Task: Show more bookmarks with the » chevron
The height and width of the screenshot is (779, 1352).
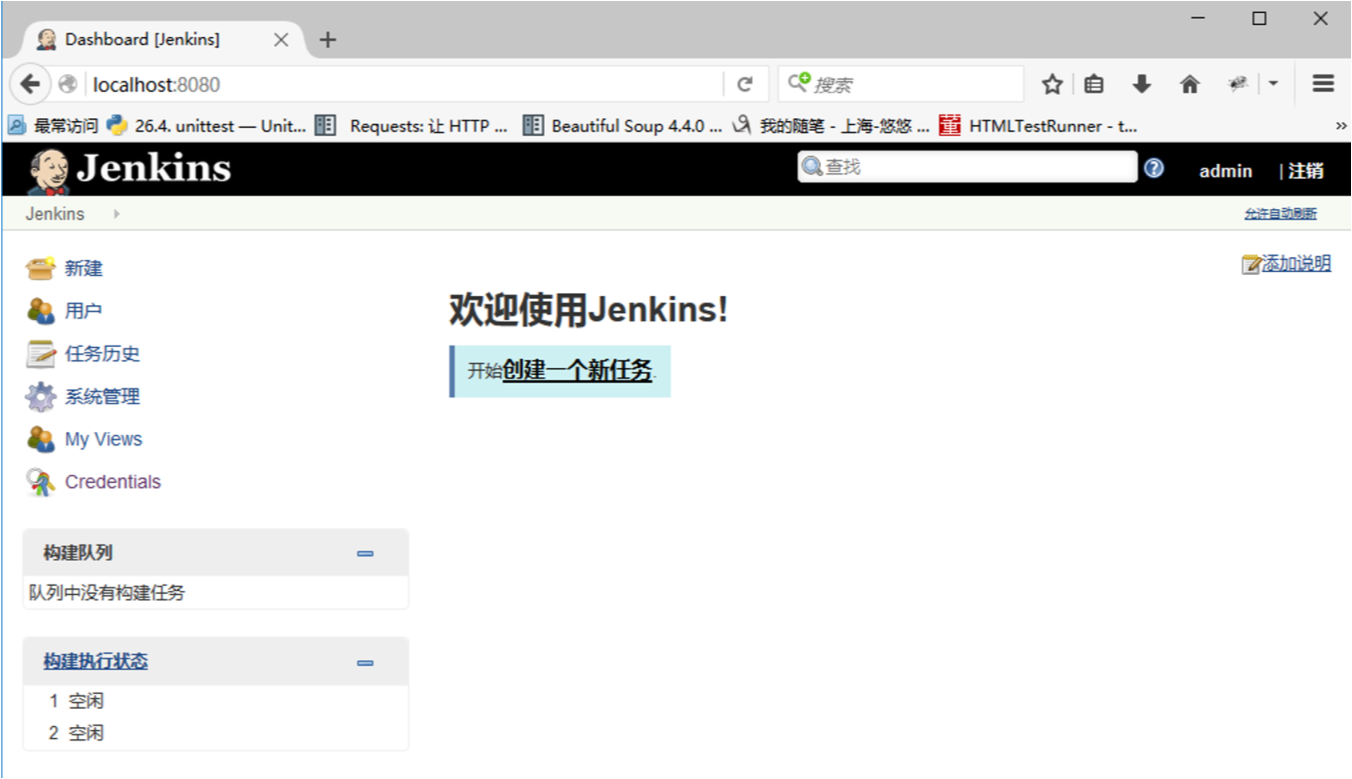Action: pos(1341,126)
